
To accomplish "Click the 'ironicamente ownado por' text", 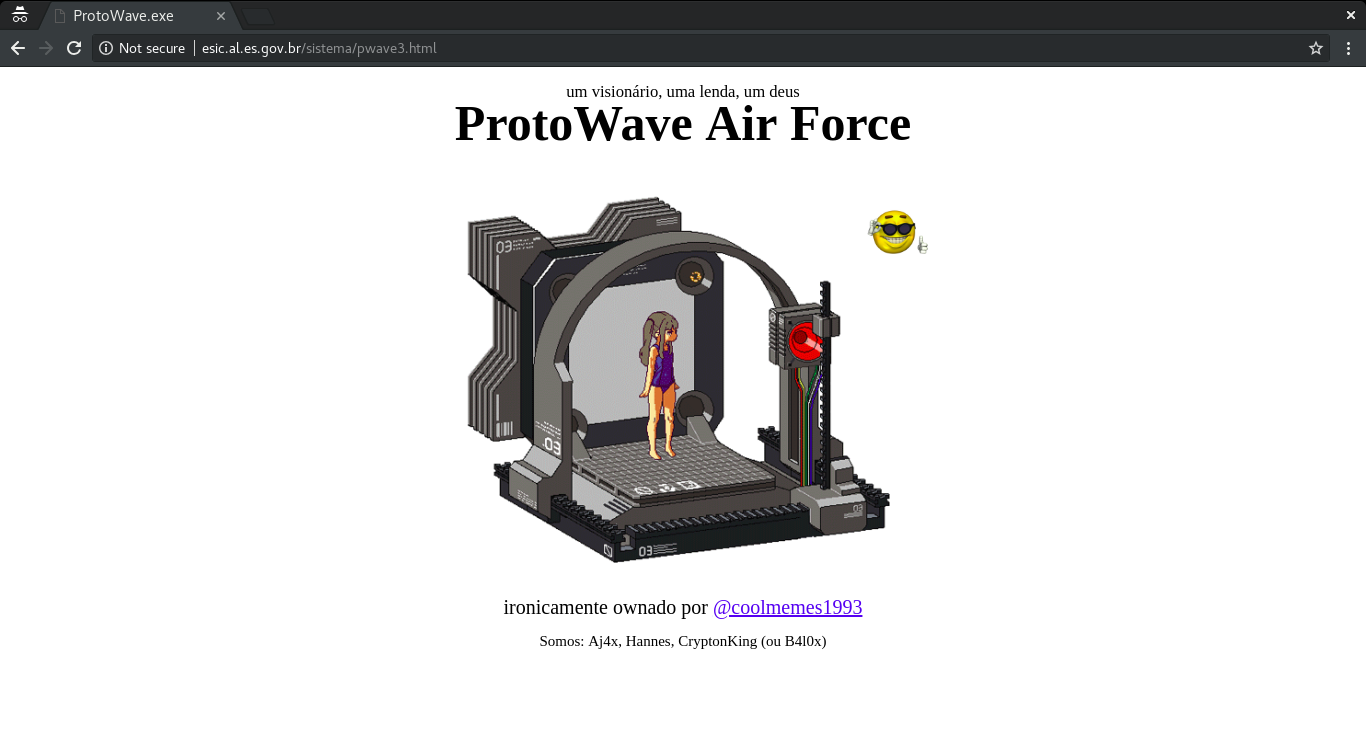I will [606, 607].
